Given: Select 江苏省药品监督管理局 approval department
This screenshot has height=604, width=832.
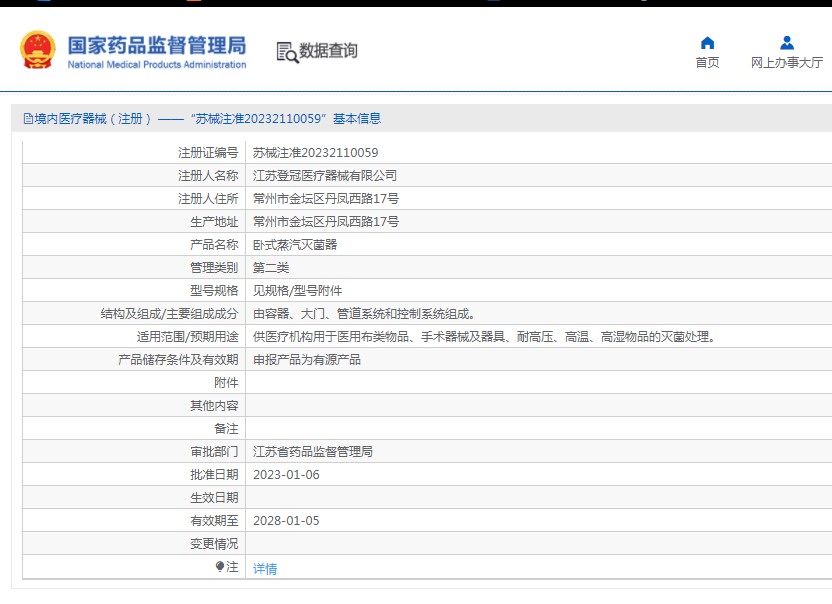Looking at the screenshot, I should point(313,452).
